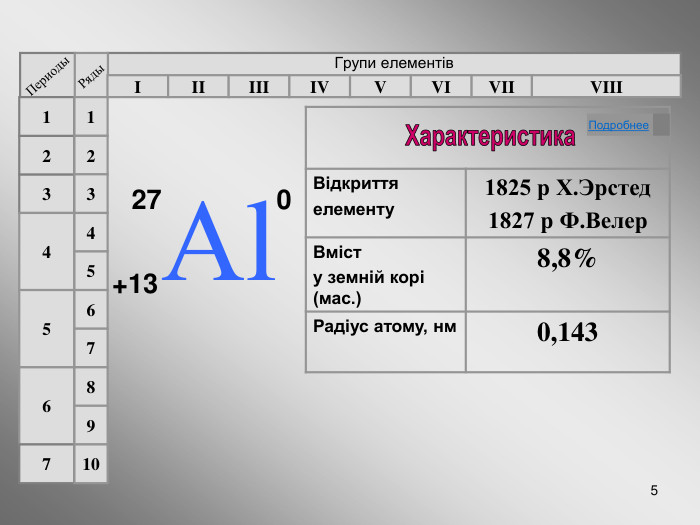Select row 3 in Ряды column
Screen dimensions: 700x525
pyautogui.click(x=91, y=194)
